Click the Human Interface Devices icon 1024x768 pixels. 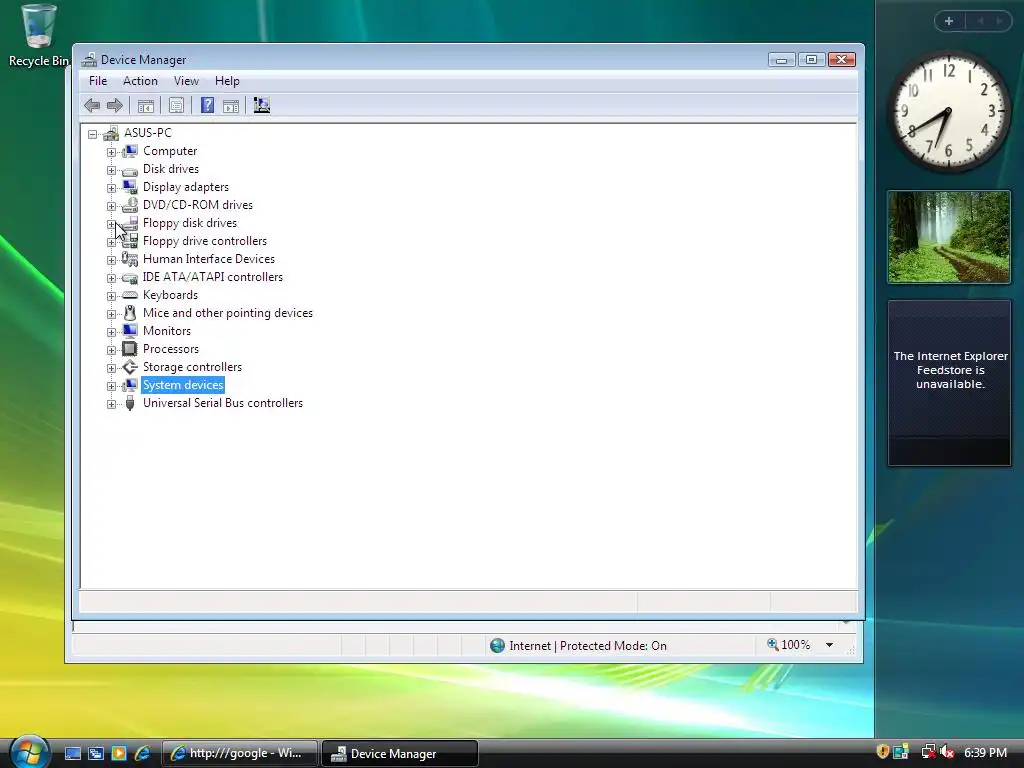130,259
